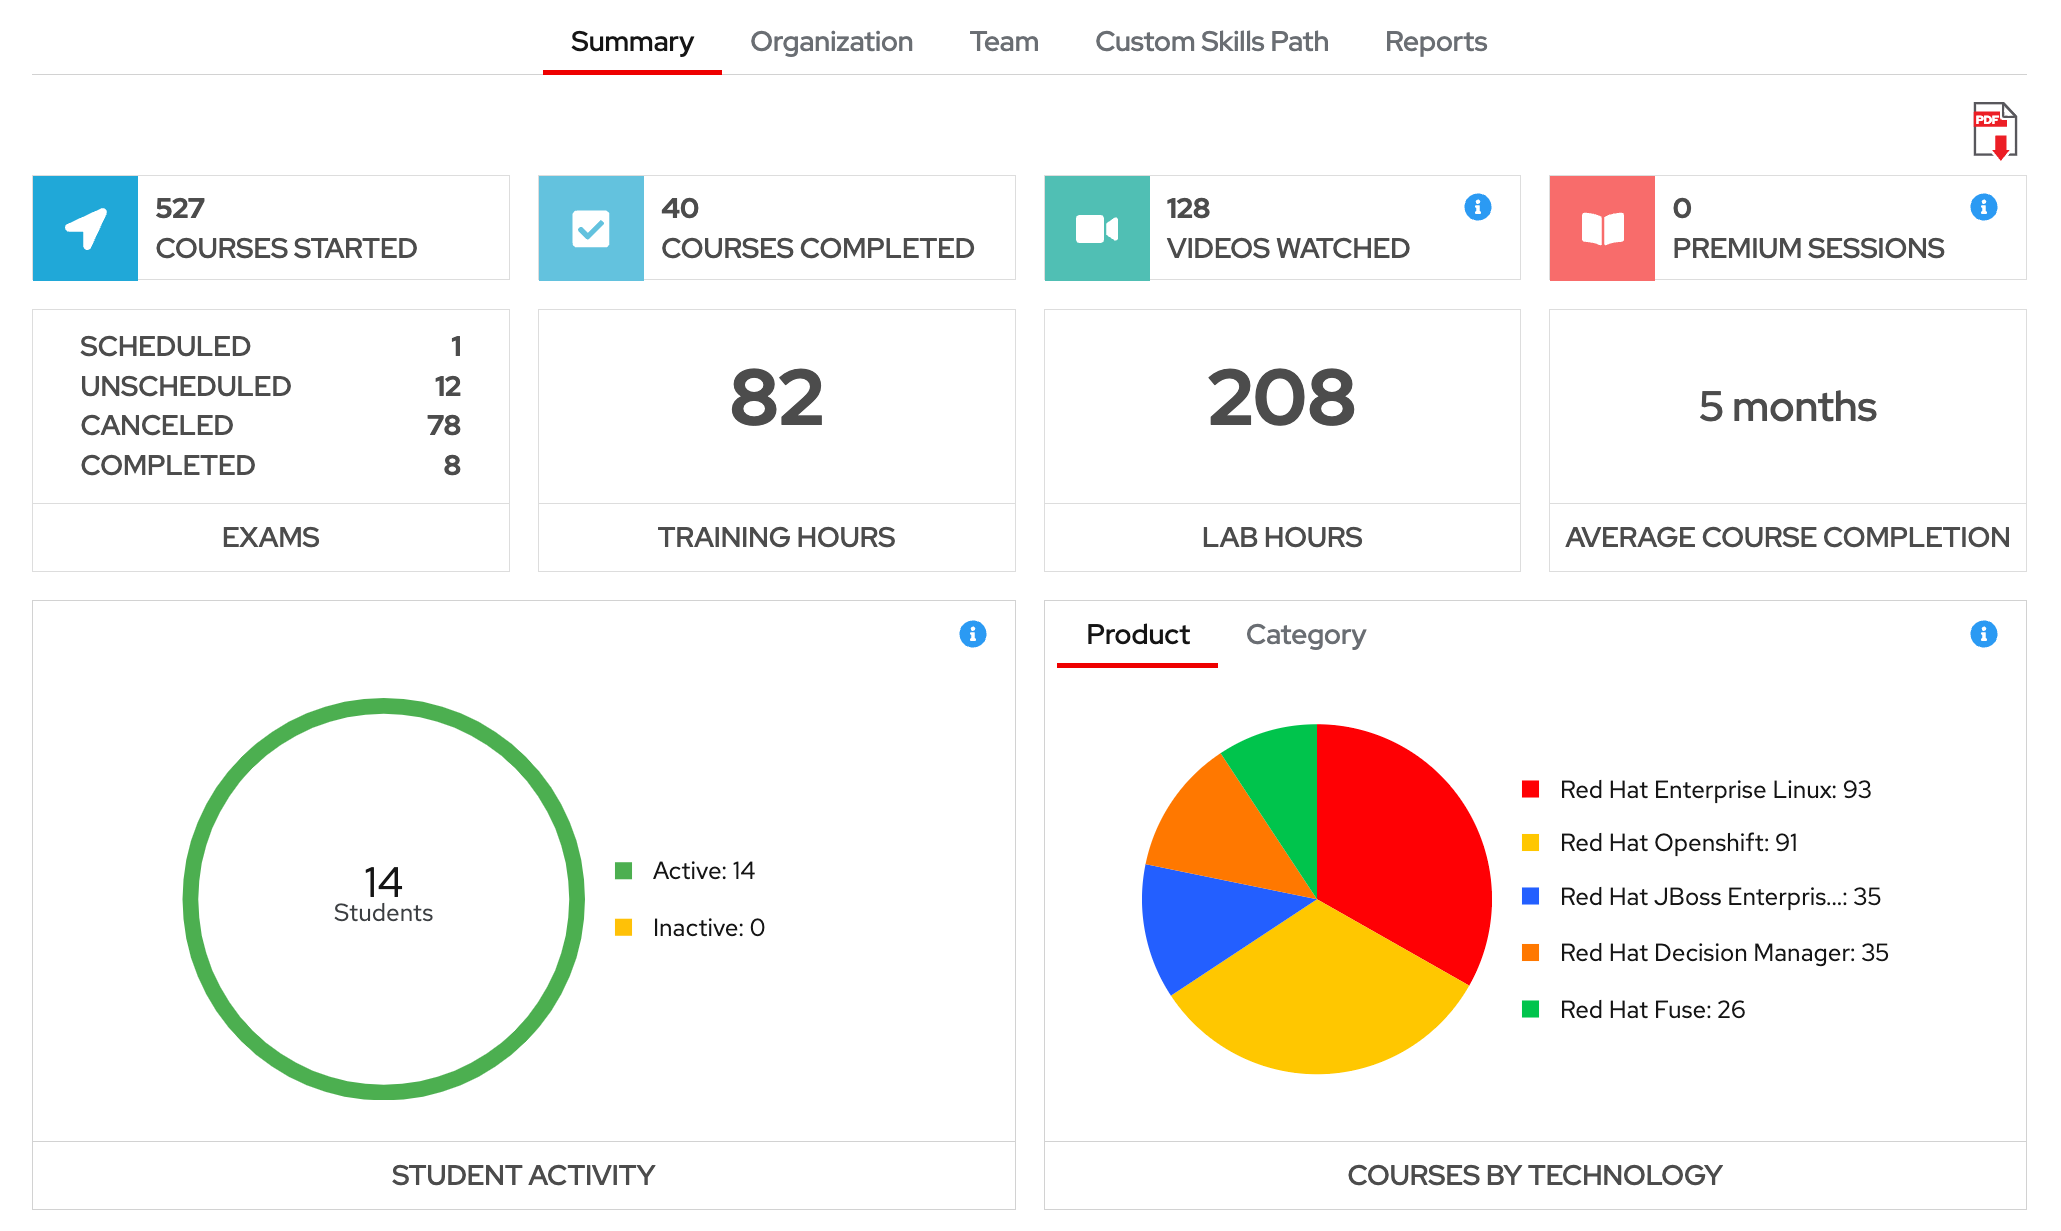Click the video camera Videos Watched icon
This screenshot has height=1231, width=2061.
[1096, 228]
